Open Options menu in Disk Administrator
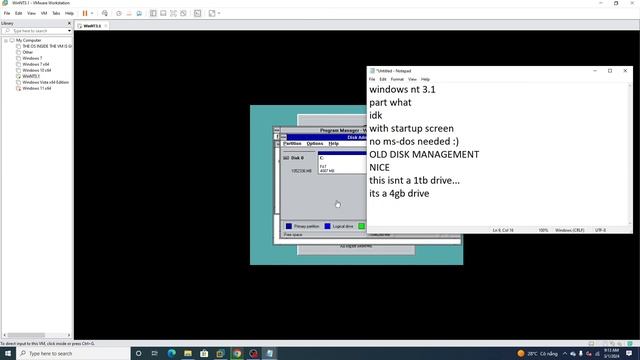Screen dimensions: 640x360 pyautogui.click(x=315, y=144)
